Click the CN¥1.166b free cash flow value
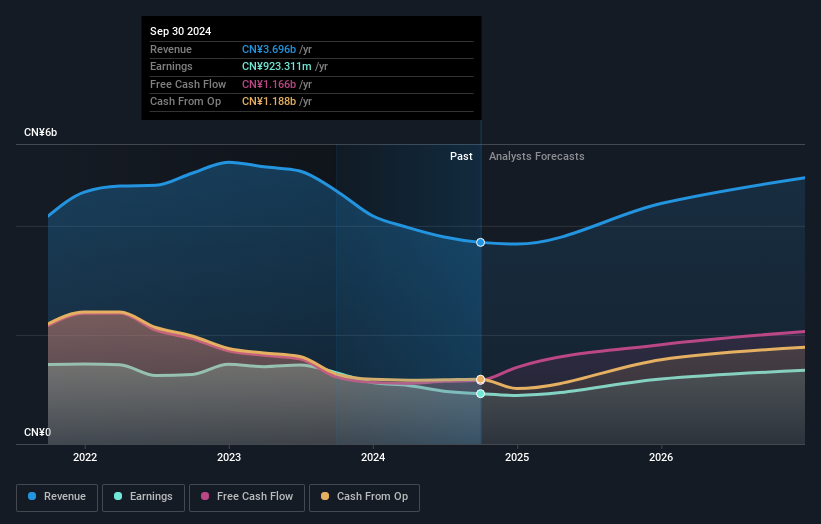Viewport: 821px width, 524px height. [x=269, y=84]
